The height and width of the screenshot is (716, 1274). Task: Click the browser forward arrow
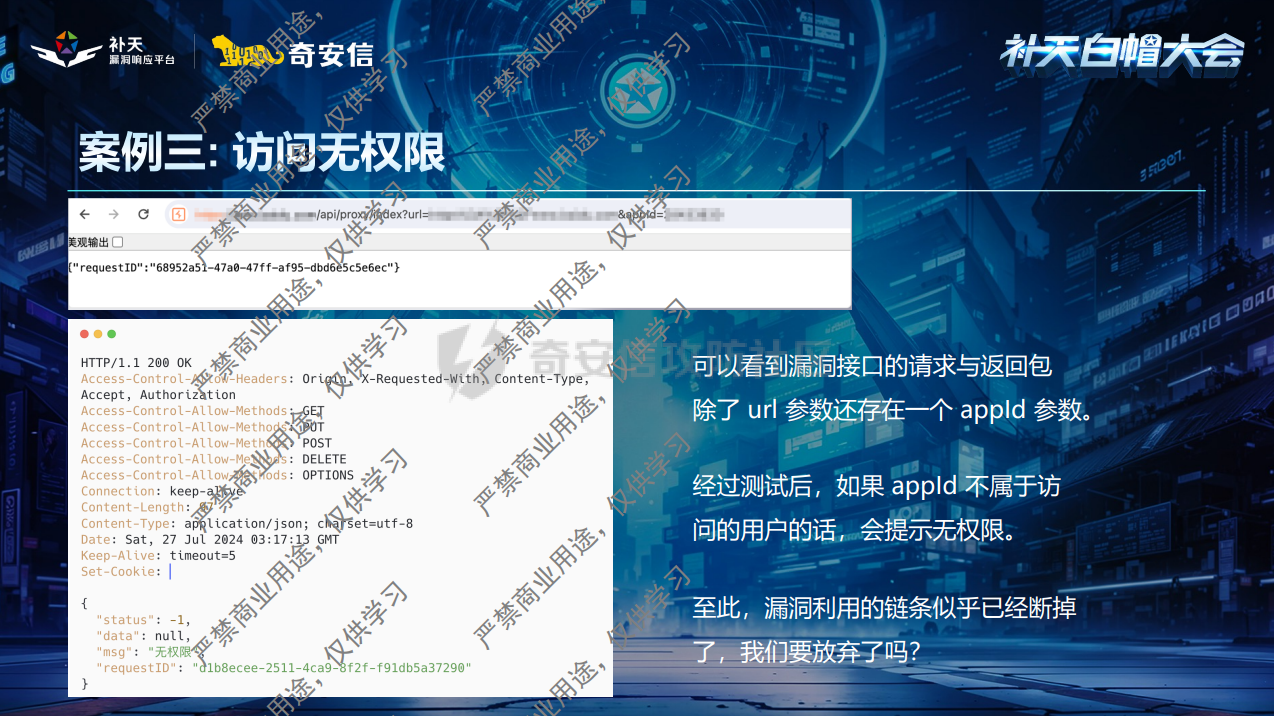point(114,214)
